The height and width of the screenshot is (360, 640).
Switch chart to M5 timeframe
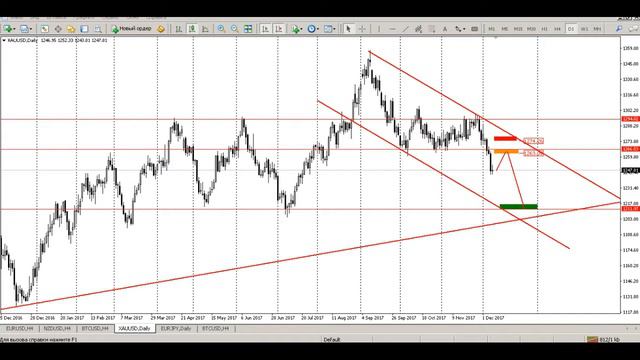click(505, 29)
